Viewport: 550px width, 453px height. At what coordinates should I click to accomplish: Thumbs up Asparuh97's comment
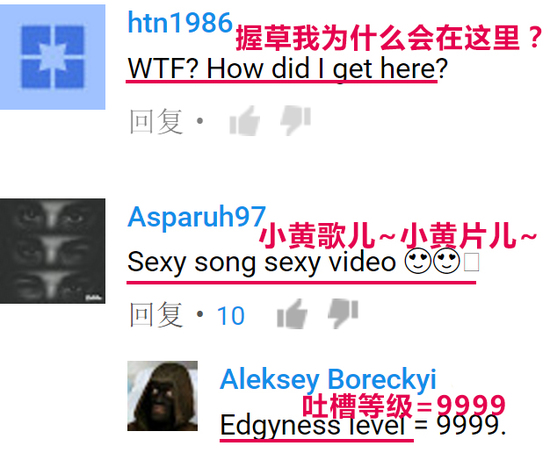[292, 314]
